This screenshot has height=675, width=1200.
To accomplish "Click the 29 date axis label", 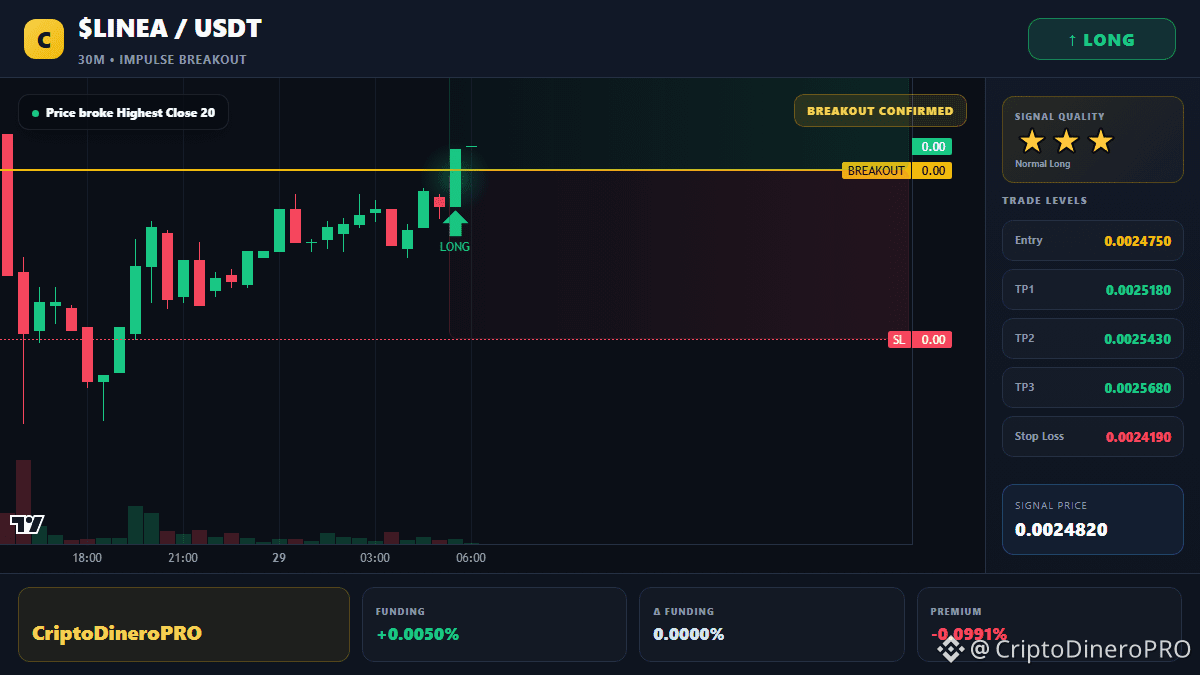I will point(279,558).
